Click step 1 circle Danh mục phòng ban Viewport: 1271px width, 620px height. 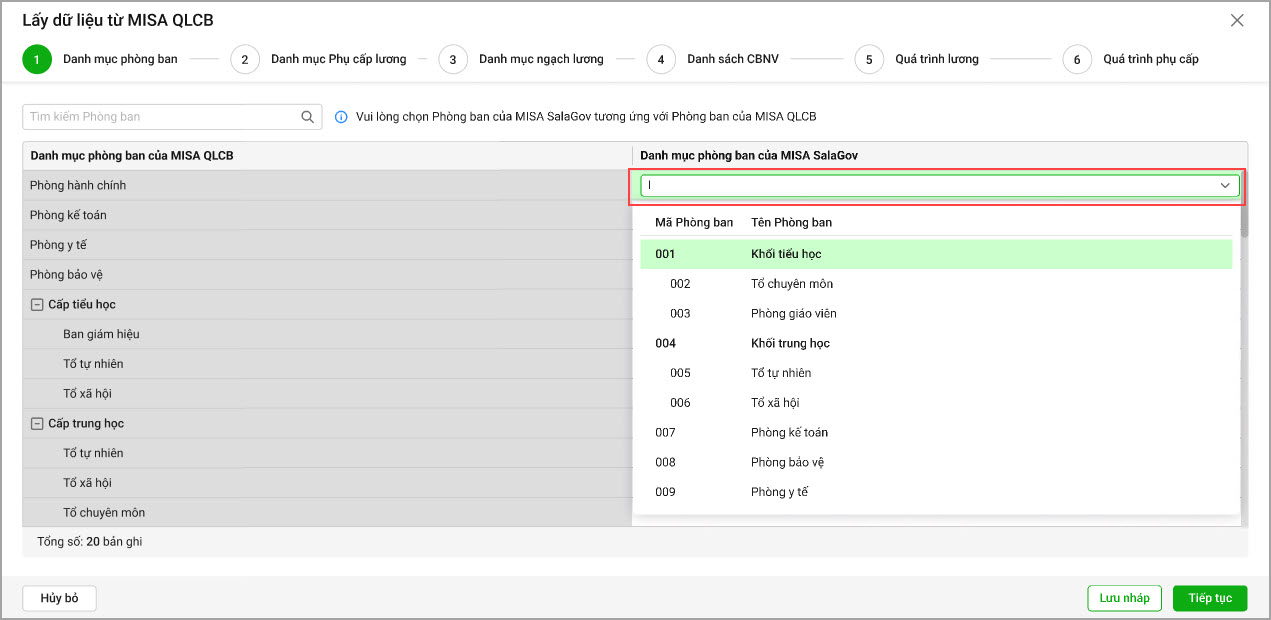click(37, 59)
